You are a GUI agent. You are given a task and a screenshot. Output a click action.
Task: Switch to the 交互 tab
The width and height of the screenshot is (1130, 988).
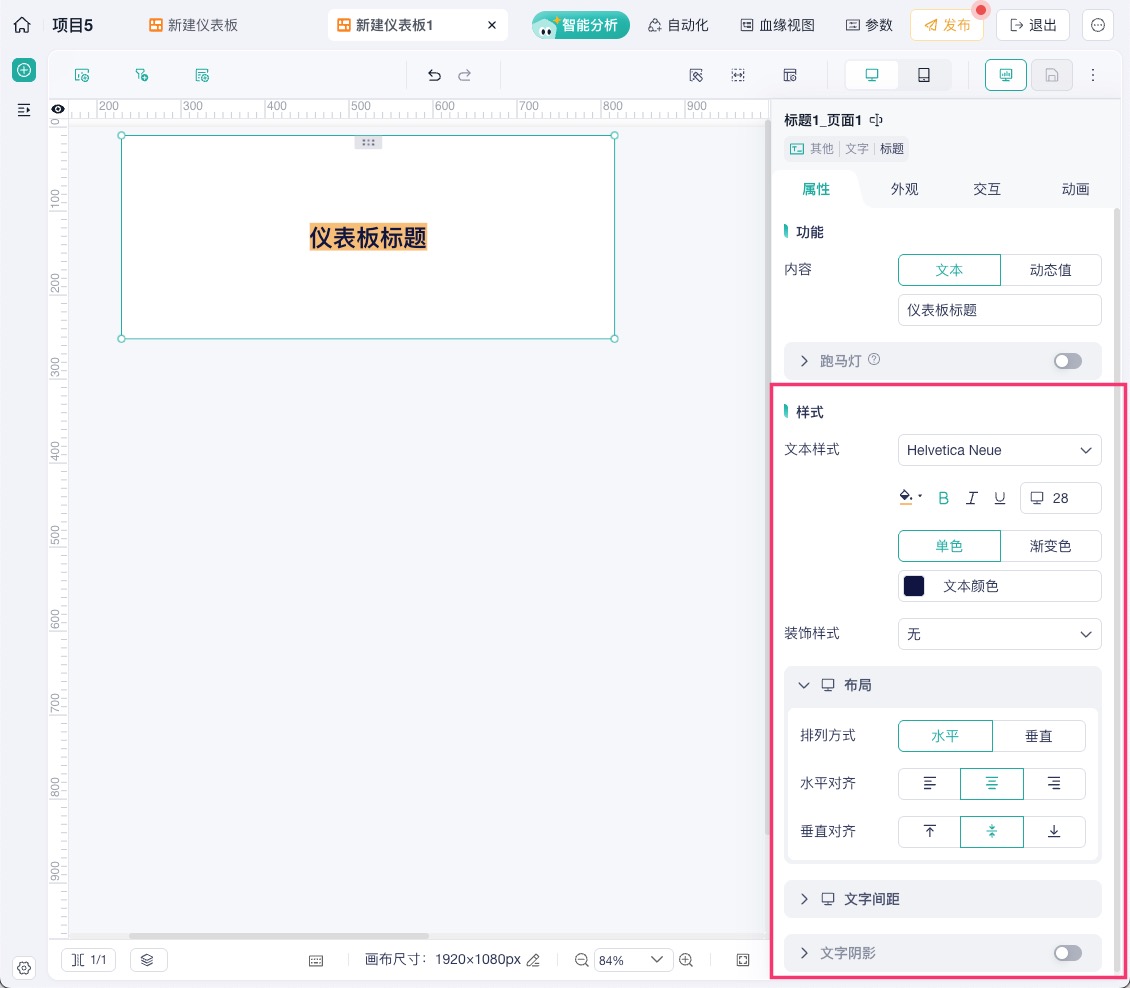pyautogui.click(x=987, y=190)
